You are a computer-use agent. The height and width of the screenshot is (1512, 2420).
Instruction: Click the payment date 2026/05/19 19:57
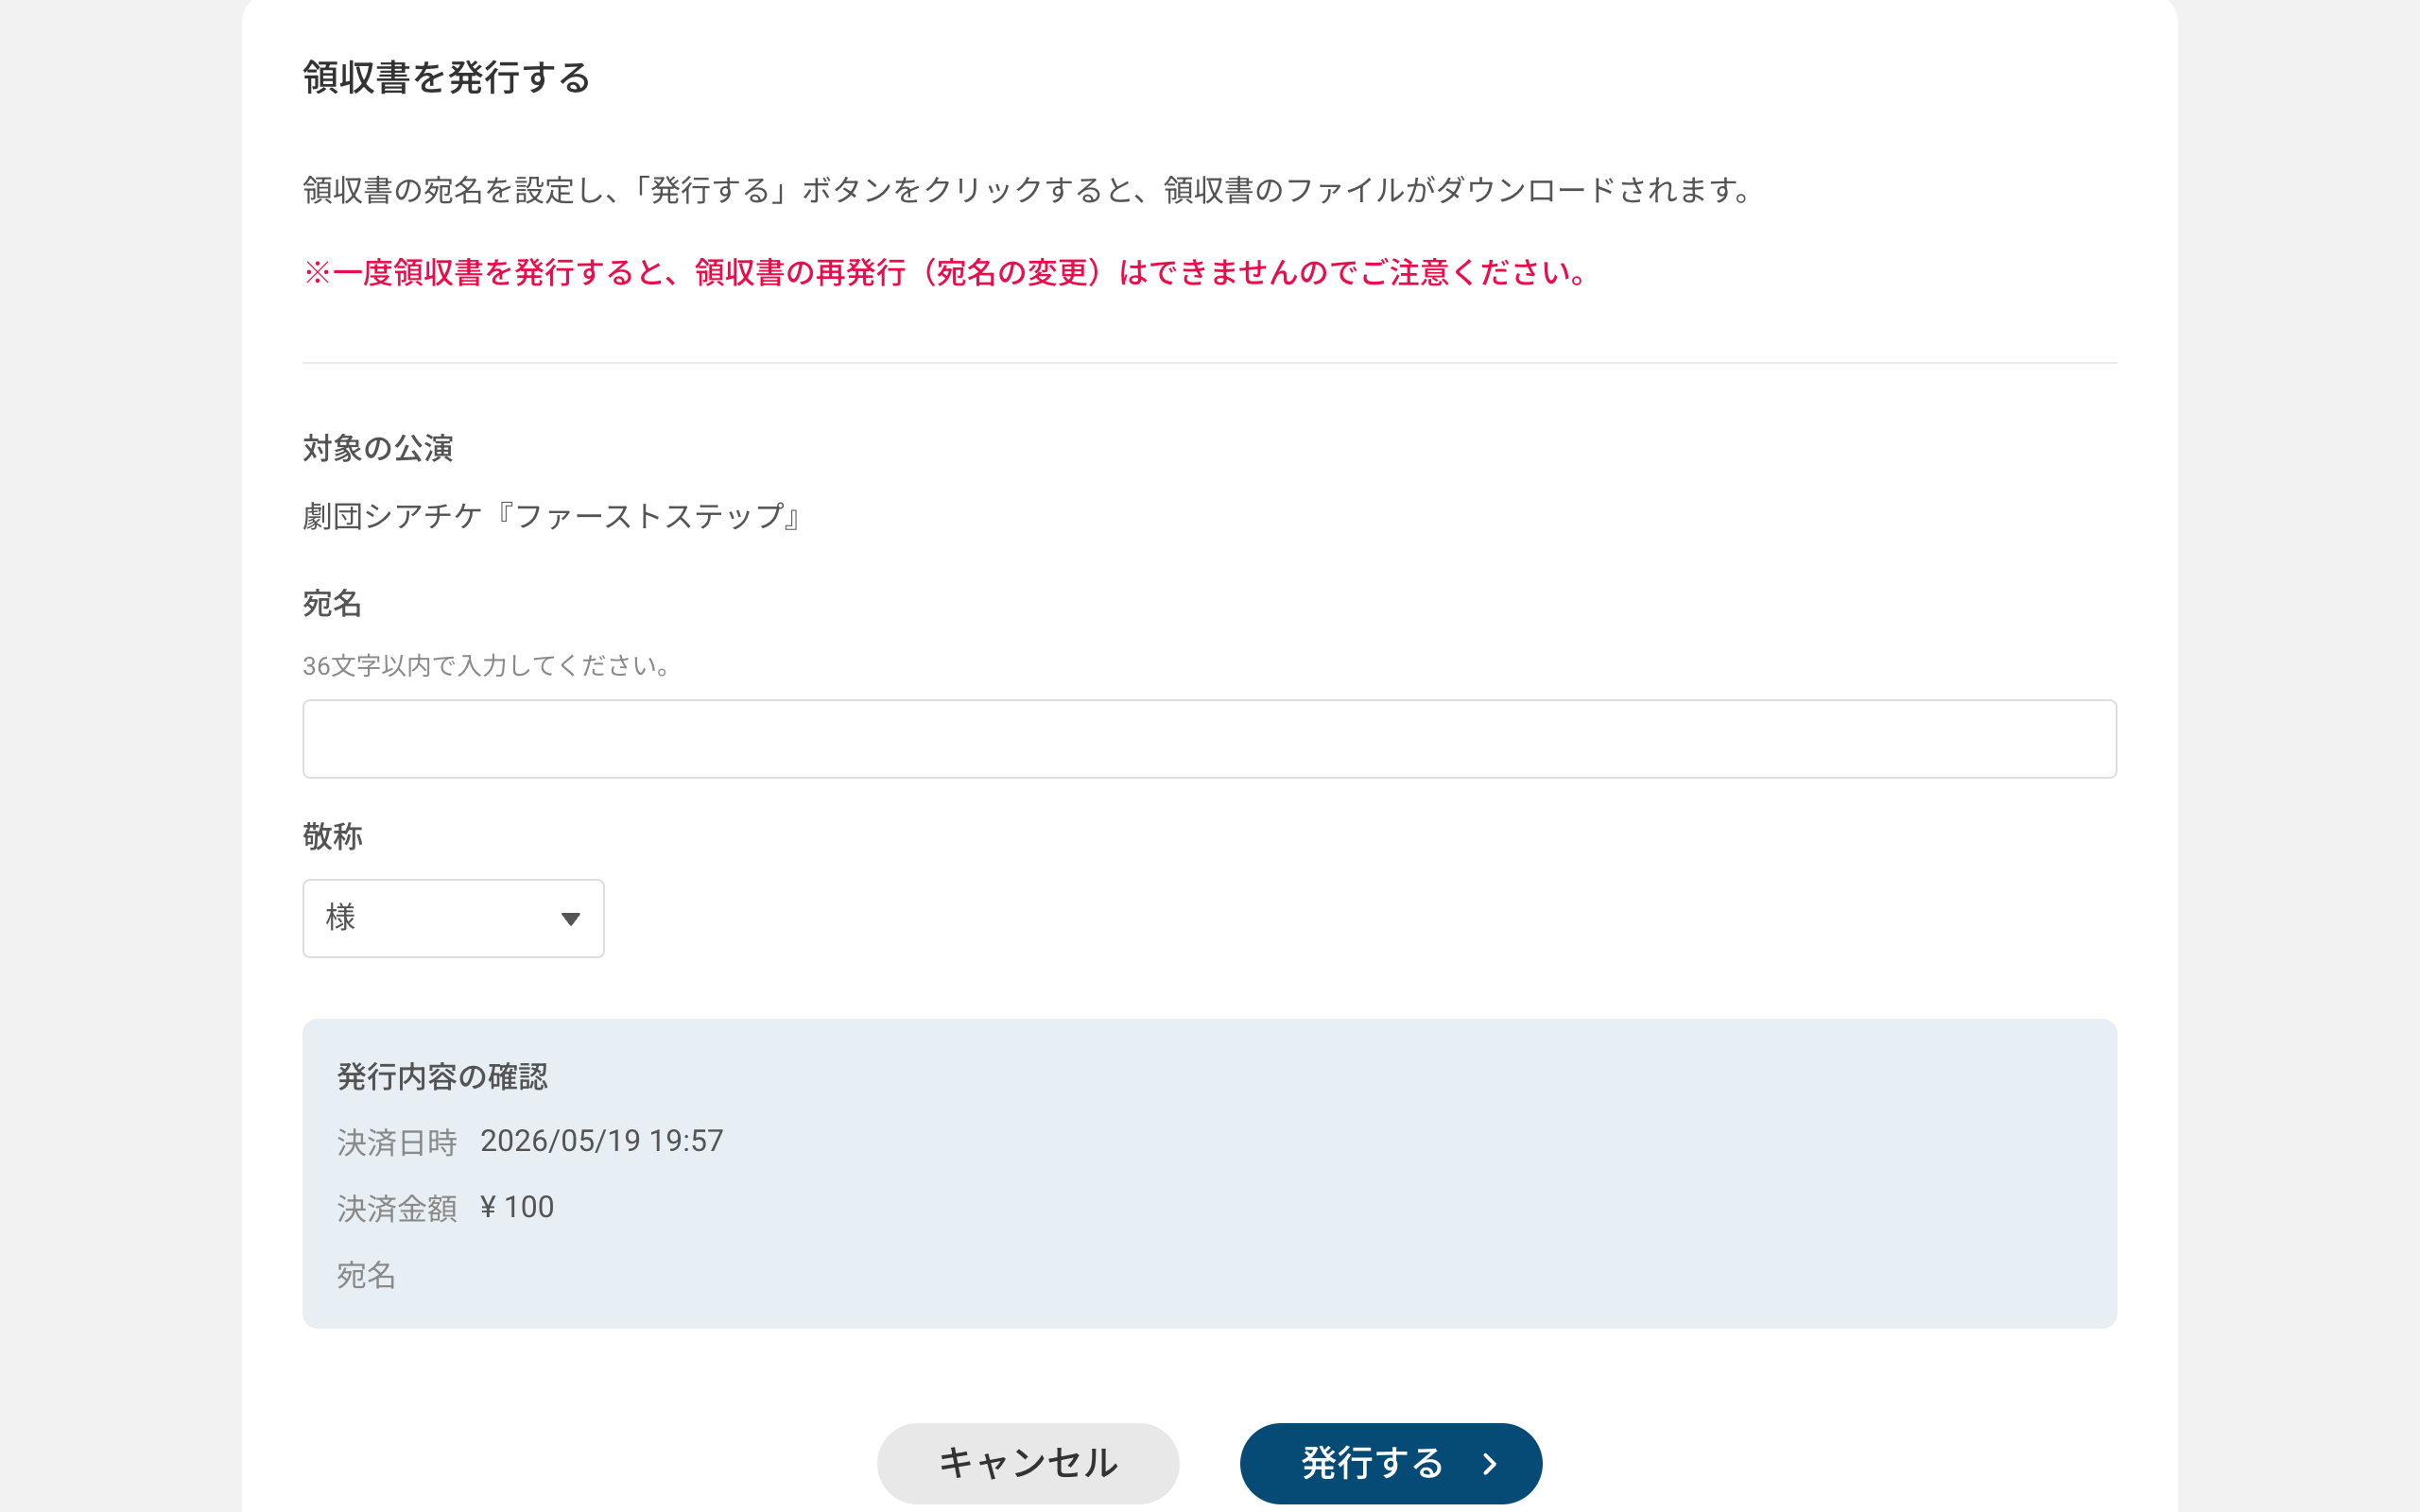(601, 1141)
